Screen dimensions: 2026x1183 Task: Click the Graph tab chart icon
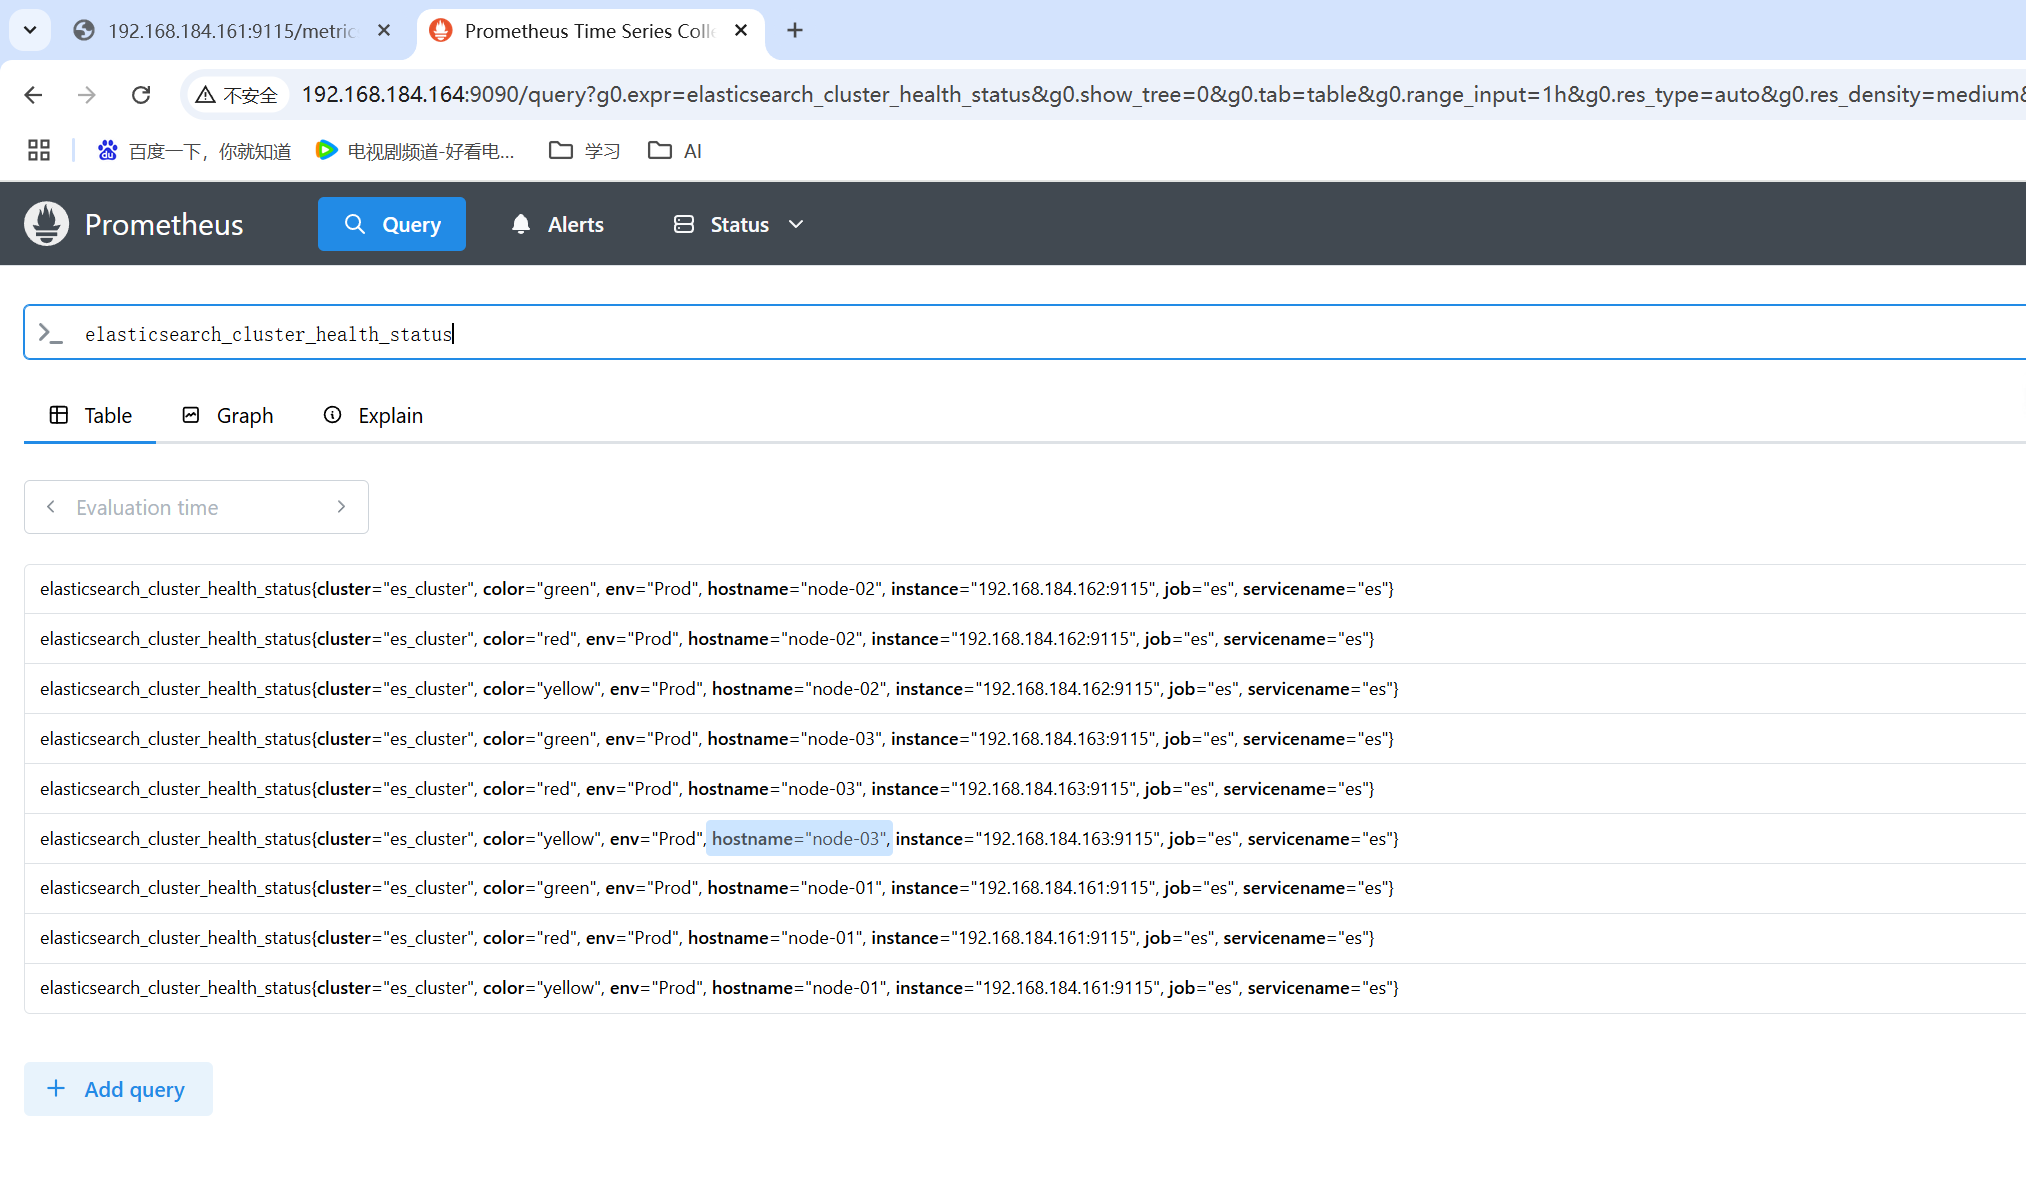pos(191,415)
